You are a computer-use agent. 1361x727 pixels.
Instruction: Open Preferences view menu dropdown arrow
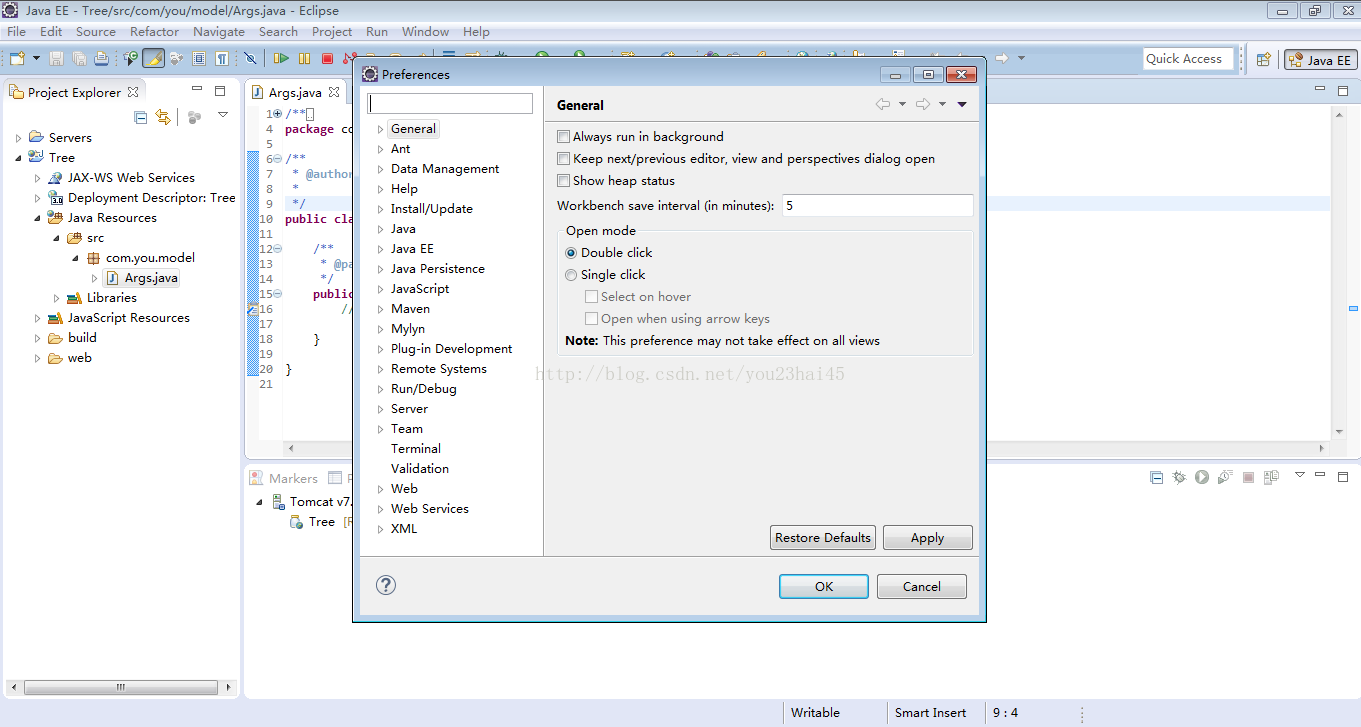(x=962, y=104)
